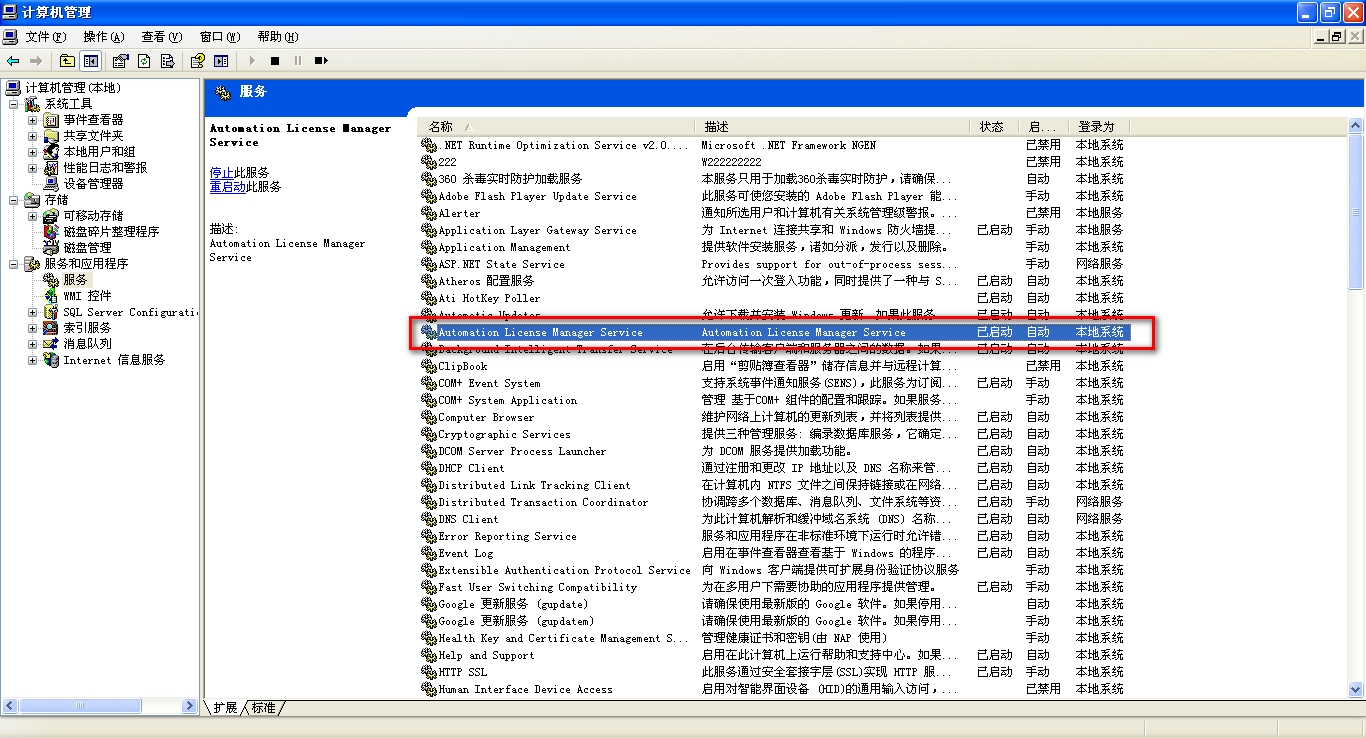Select 设备管理器 in the tree
The height and width of the screenshot is (738, 1366).
coord(93,184)
